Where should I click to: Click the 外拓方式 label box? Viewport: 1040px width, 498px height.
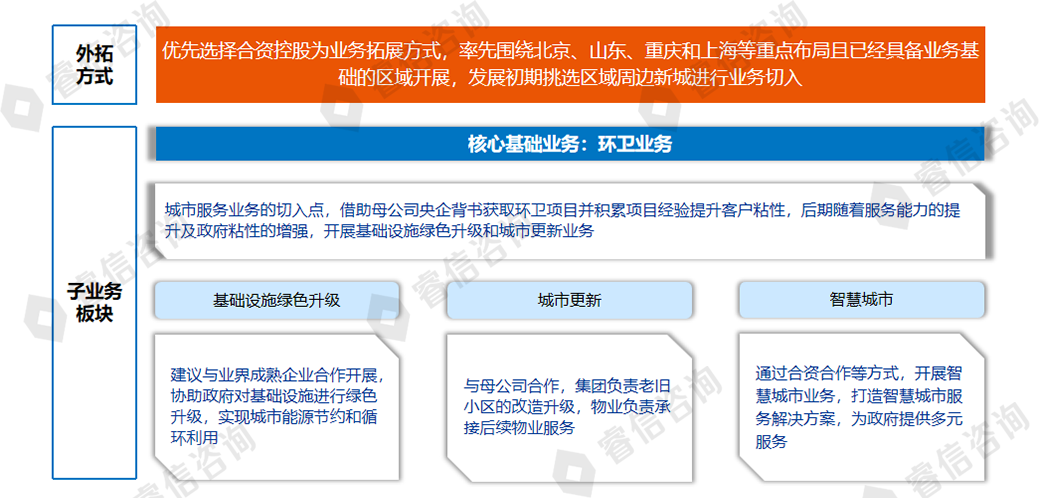pyautogui.click(x=94, y=64)
